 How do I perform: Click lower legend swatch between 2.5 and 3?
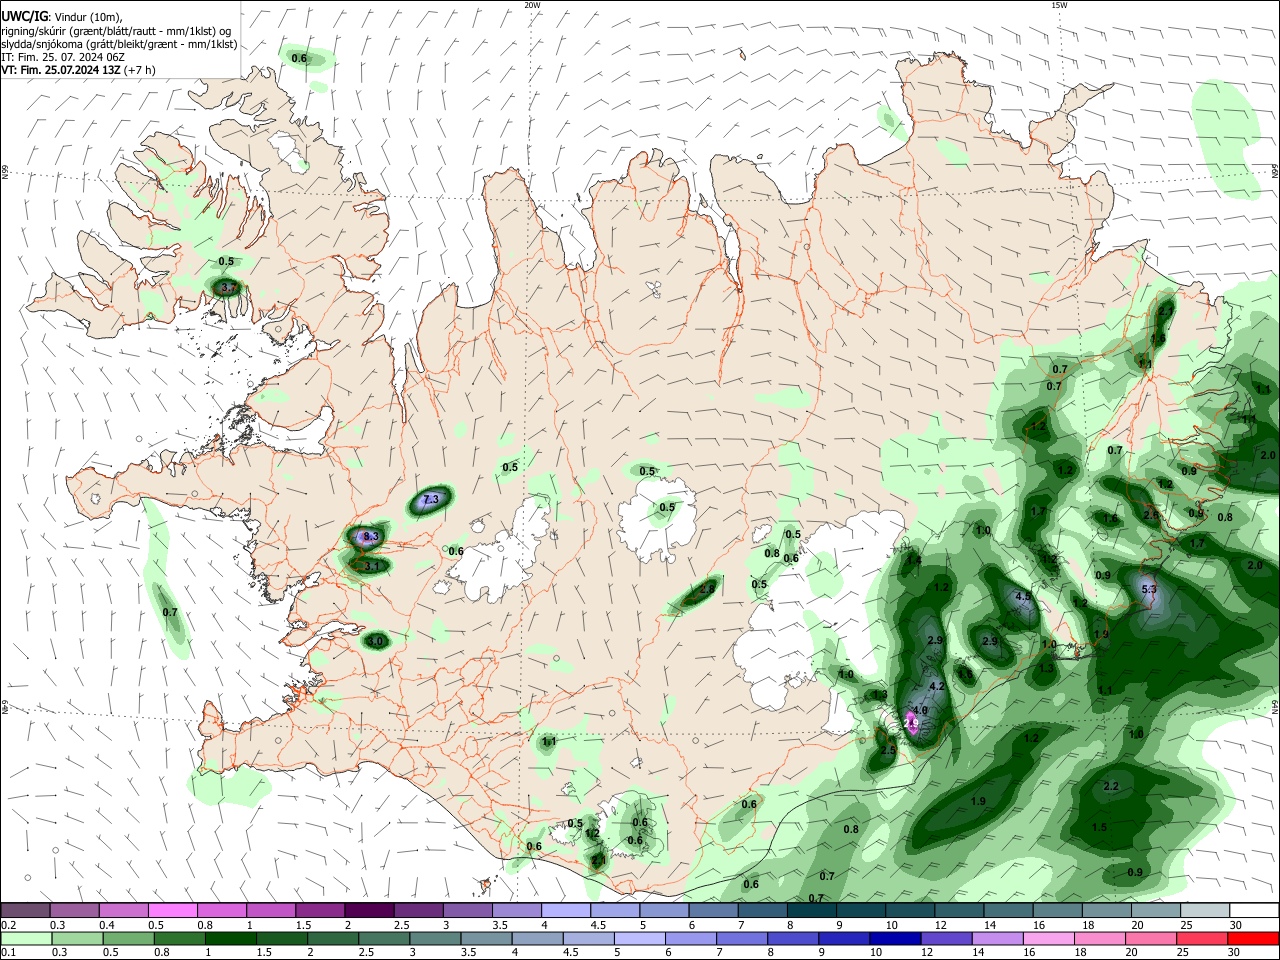(384, 938)
